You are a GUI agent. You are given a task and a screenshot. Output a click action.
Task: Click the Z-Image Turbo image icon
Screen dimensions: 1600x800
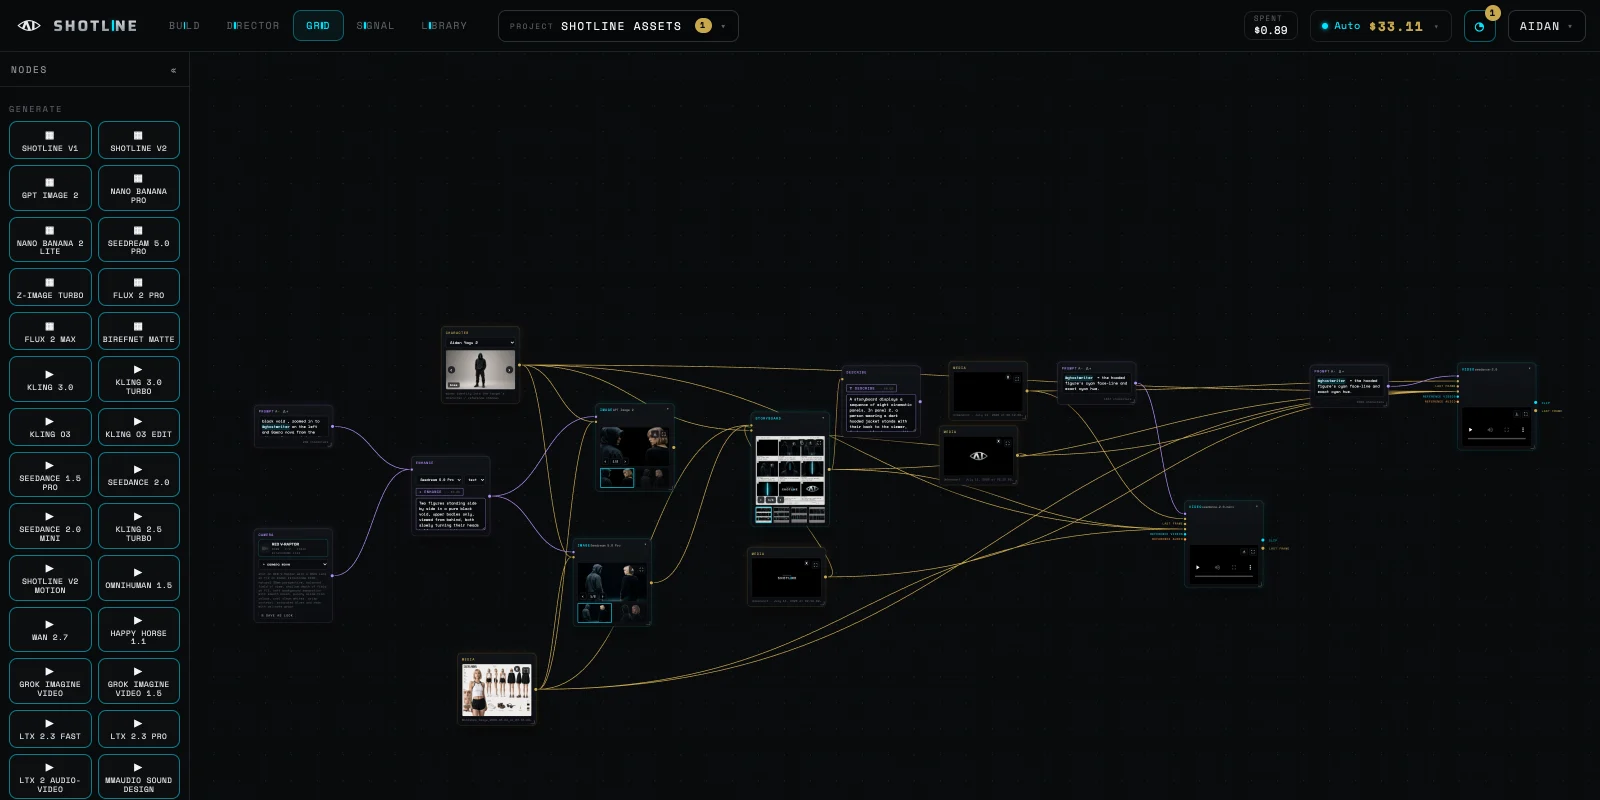[50, 283]
